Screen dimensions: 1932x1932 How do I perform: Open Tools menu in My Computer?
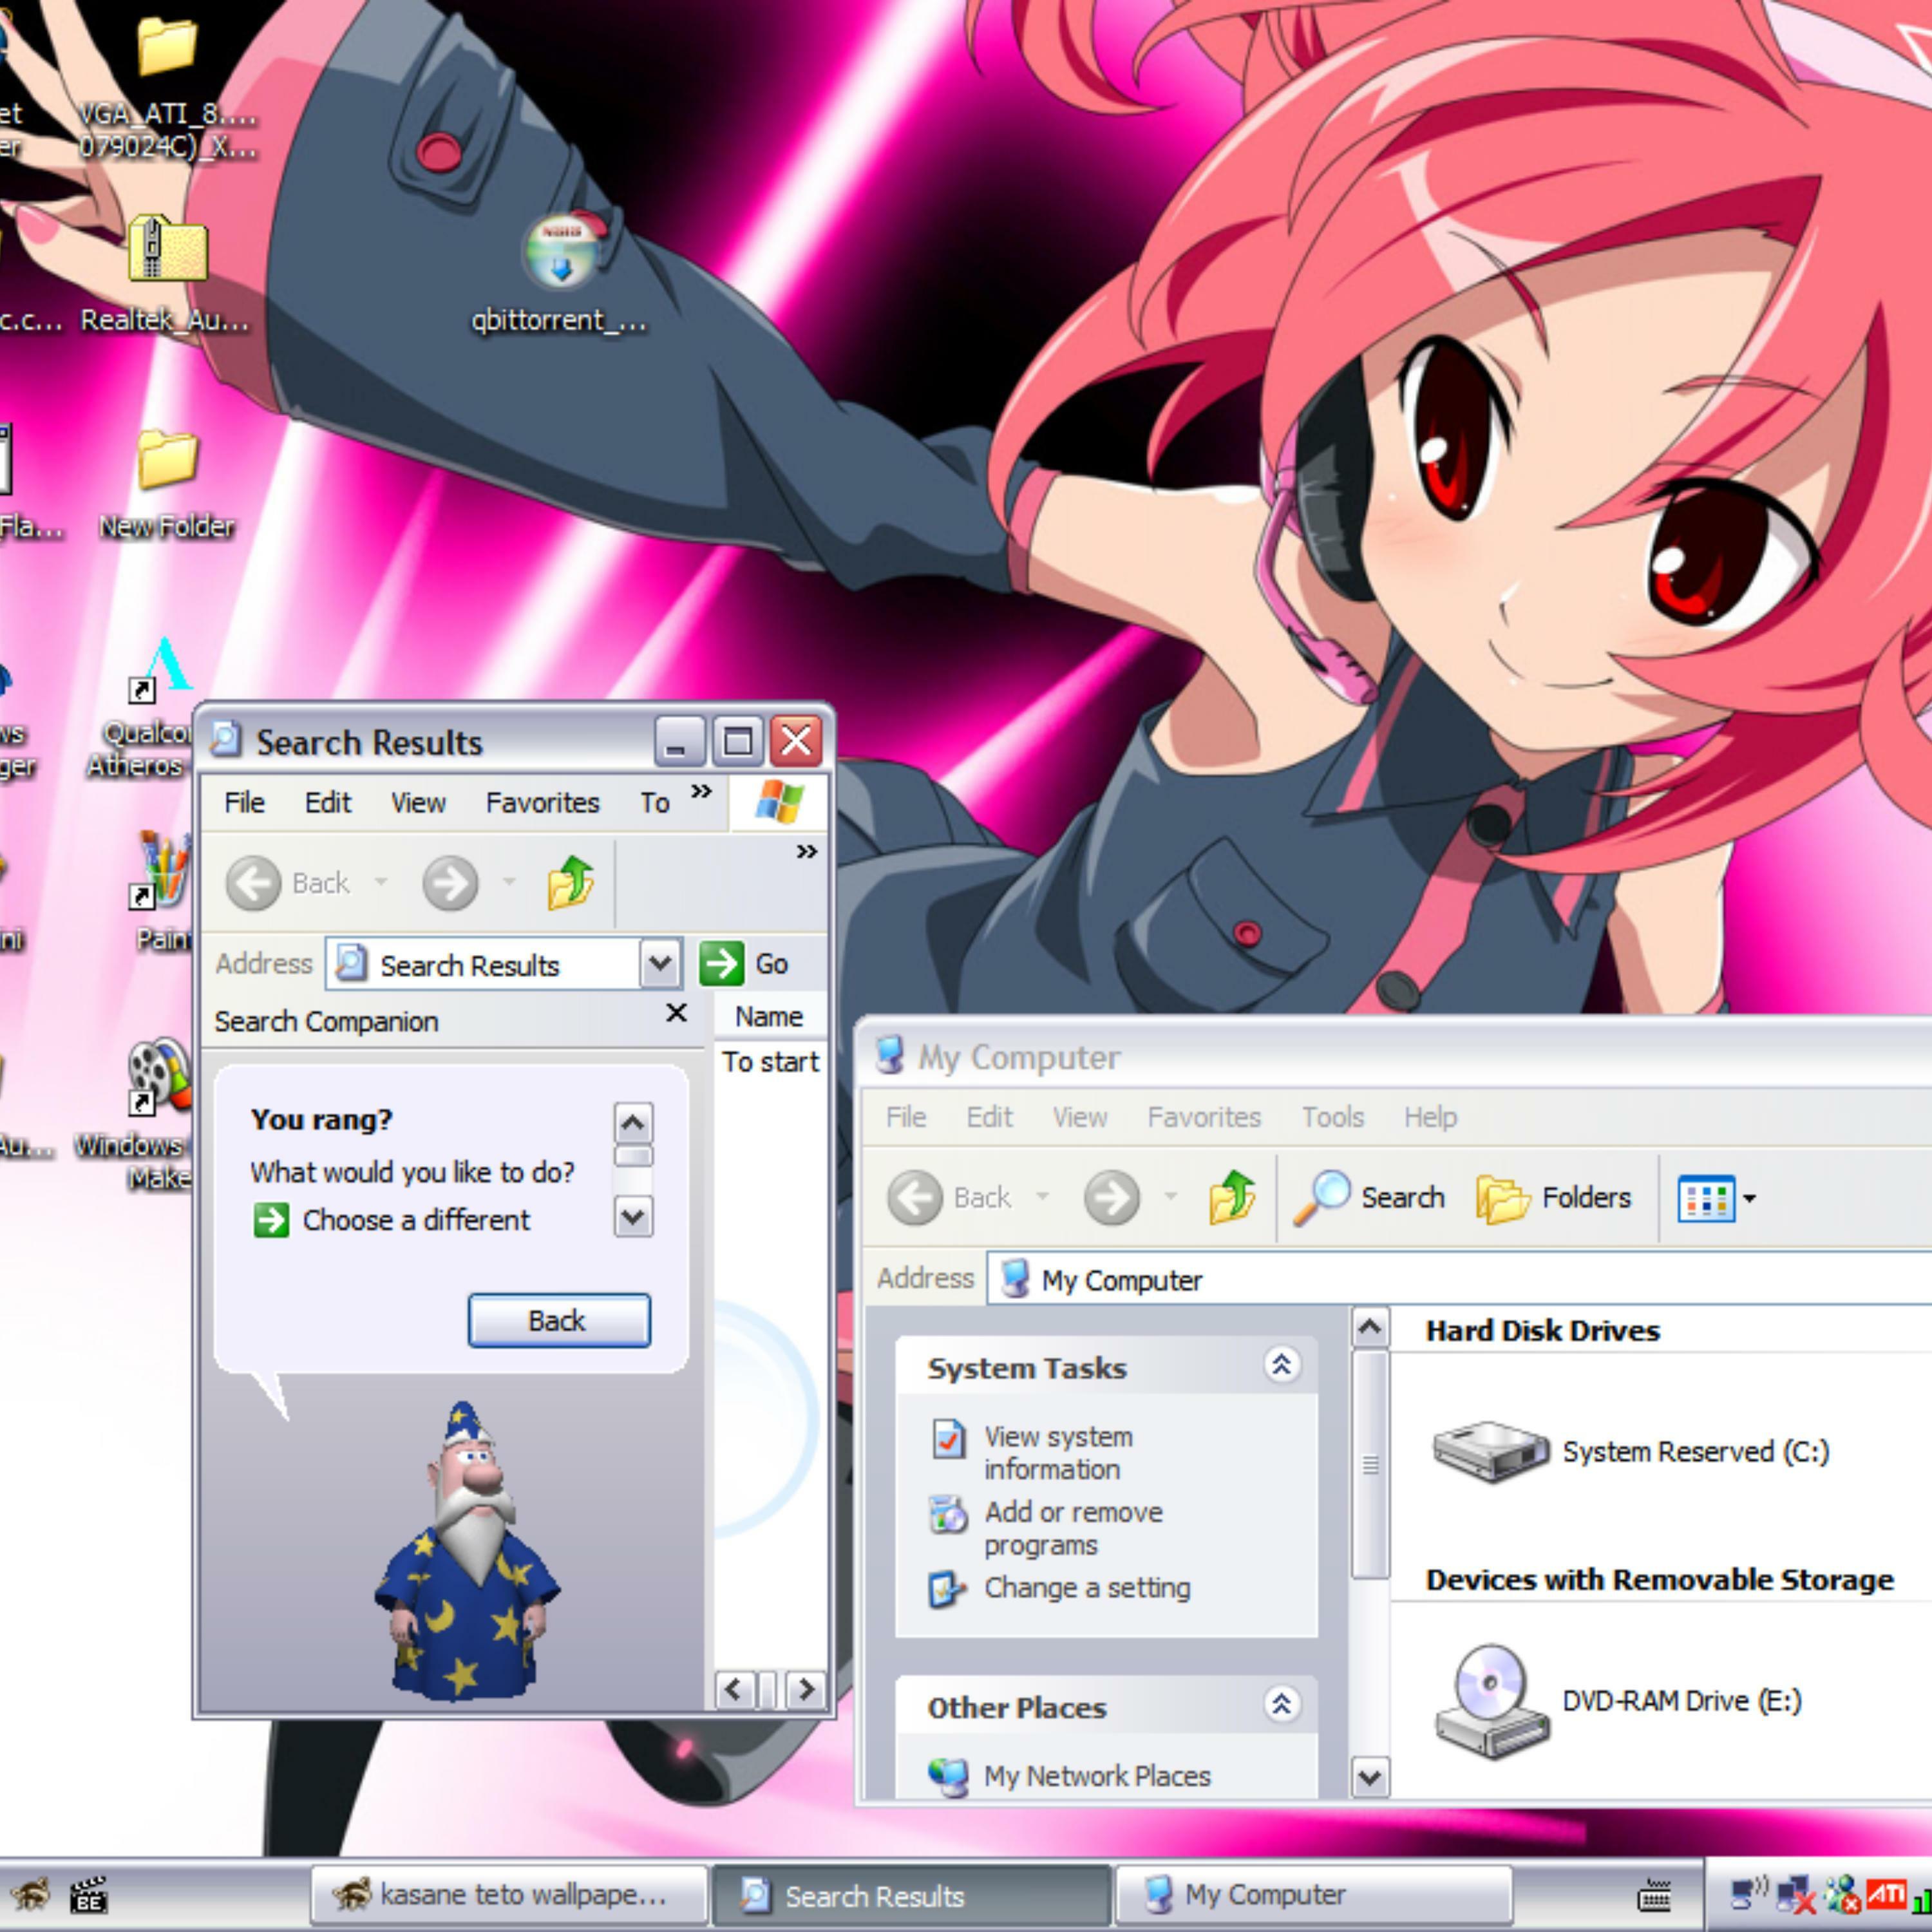coord(1332,1117)
